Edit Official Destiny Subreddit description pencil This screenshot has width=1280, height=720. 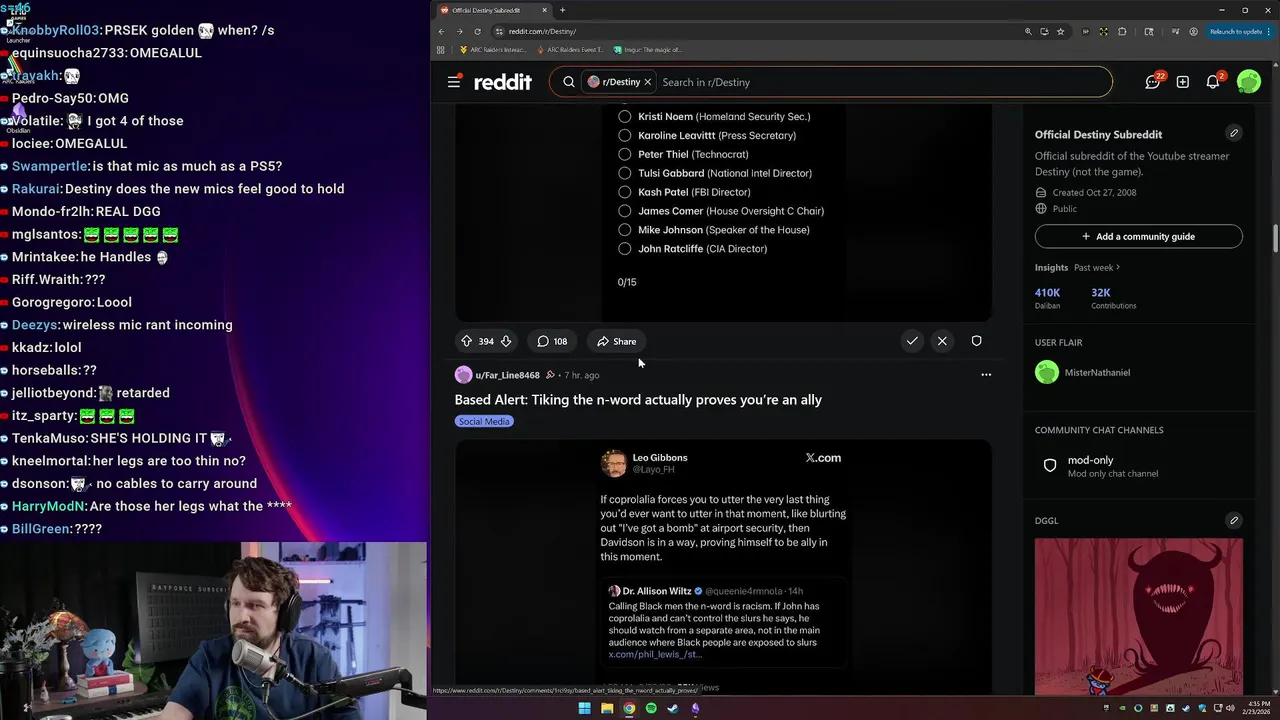pos(1234,133)
